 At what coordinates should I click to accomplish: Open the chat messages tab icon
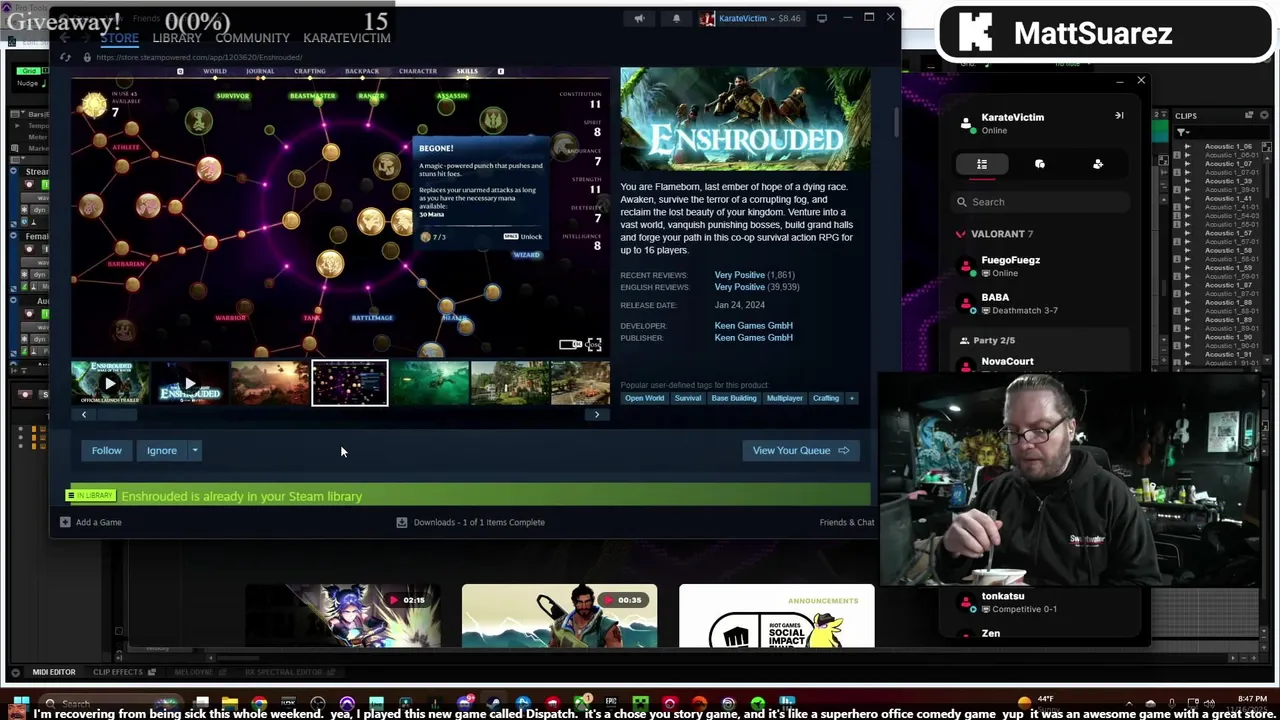point(1040,164)
